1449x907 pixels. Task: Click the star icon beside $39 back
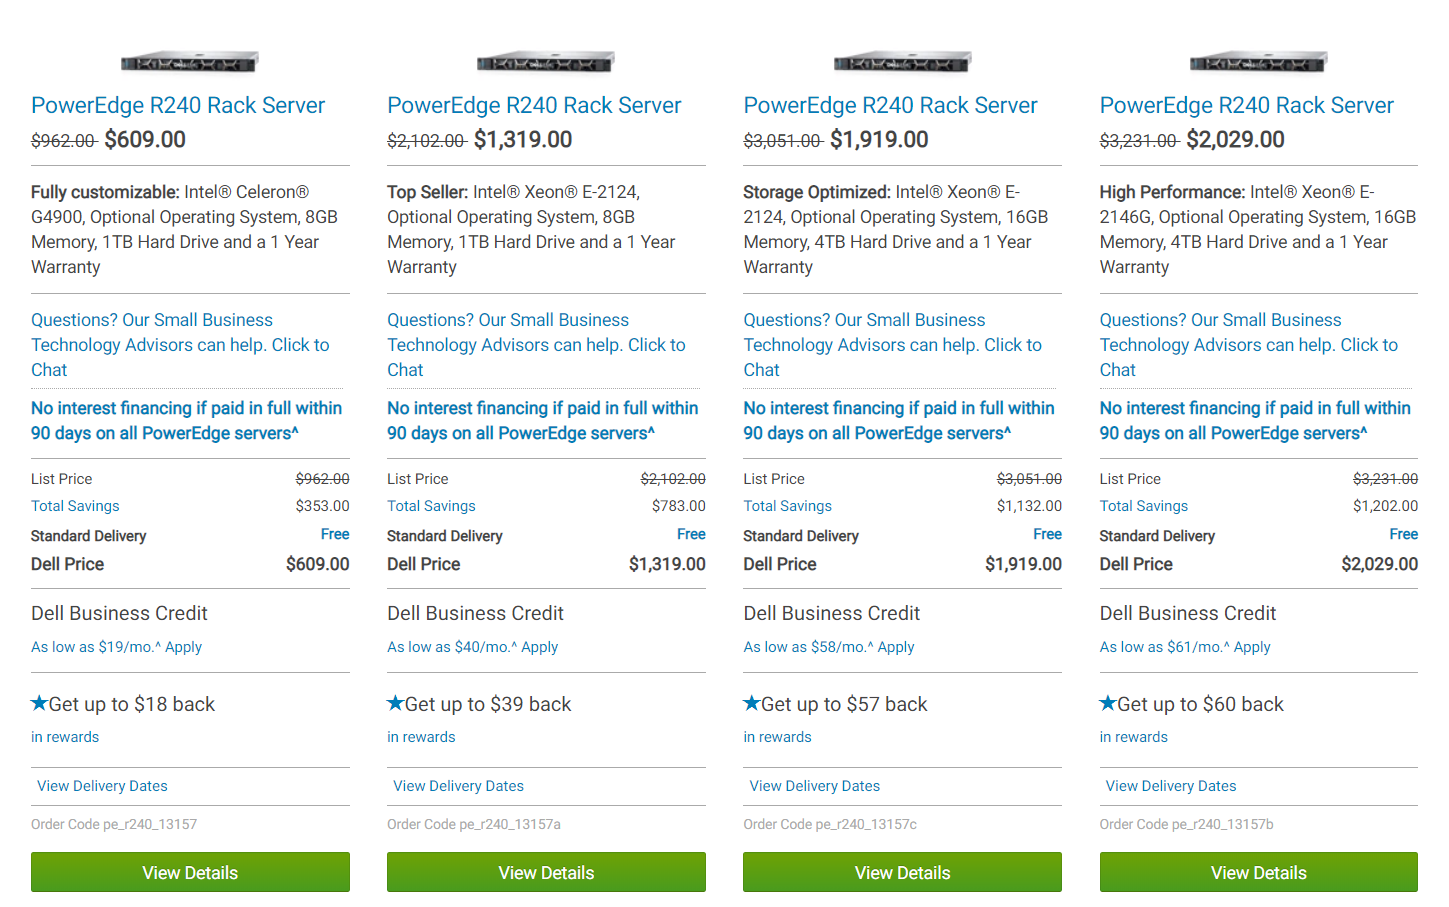(x=395, y=703)
